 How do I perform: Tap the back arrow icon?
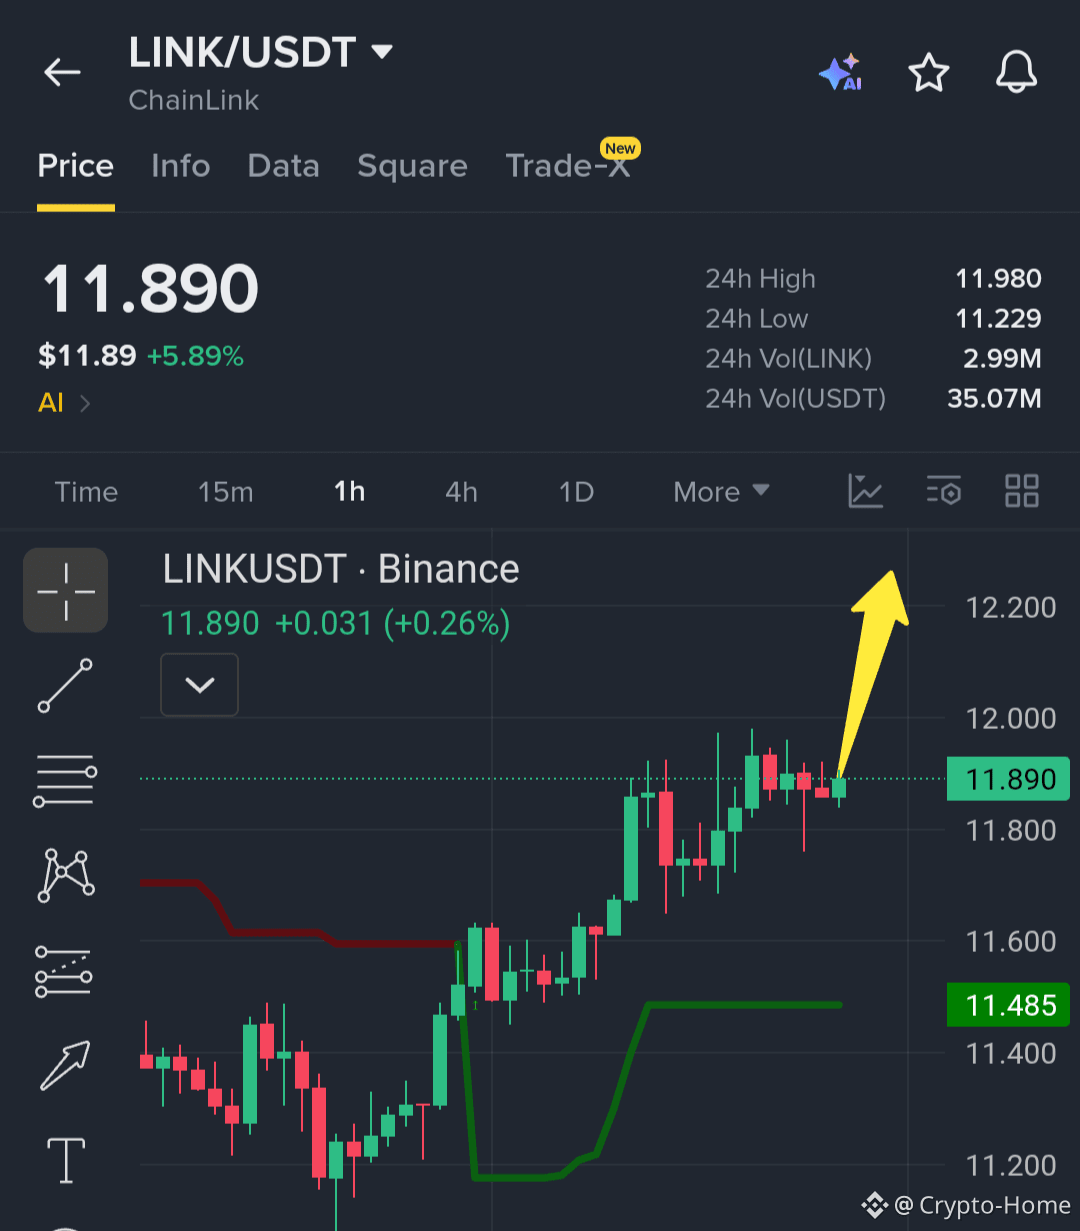(62, 72)
